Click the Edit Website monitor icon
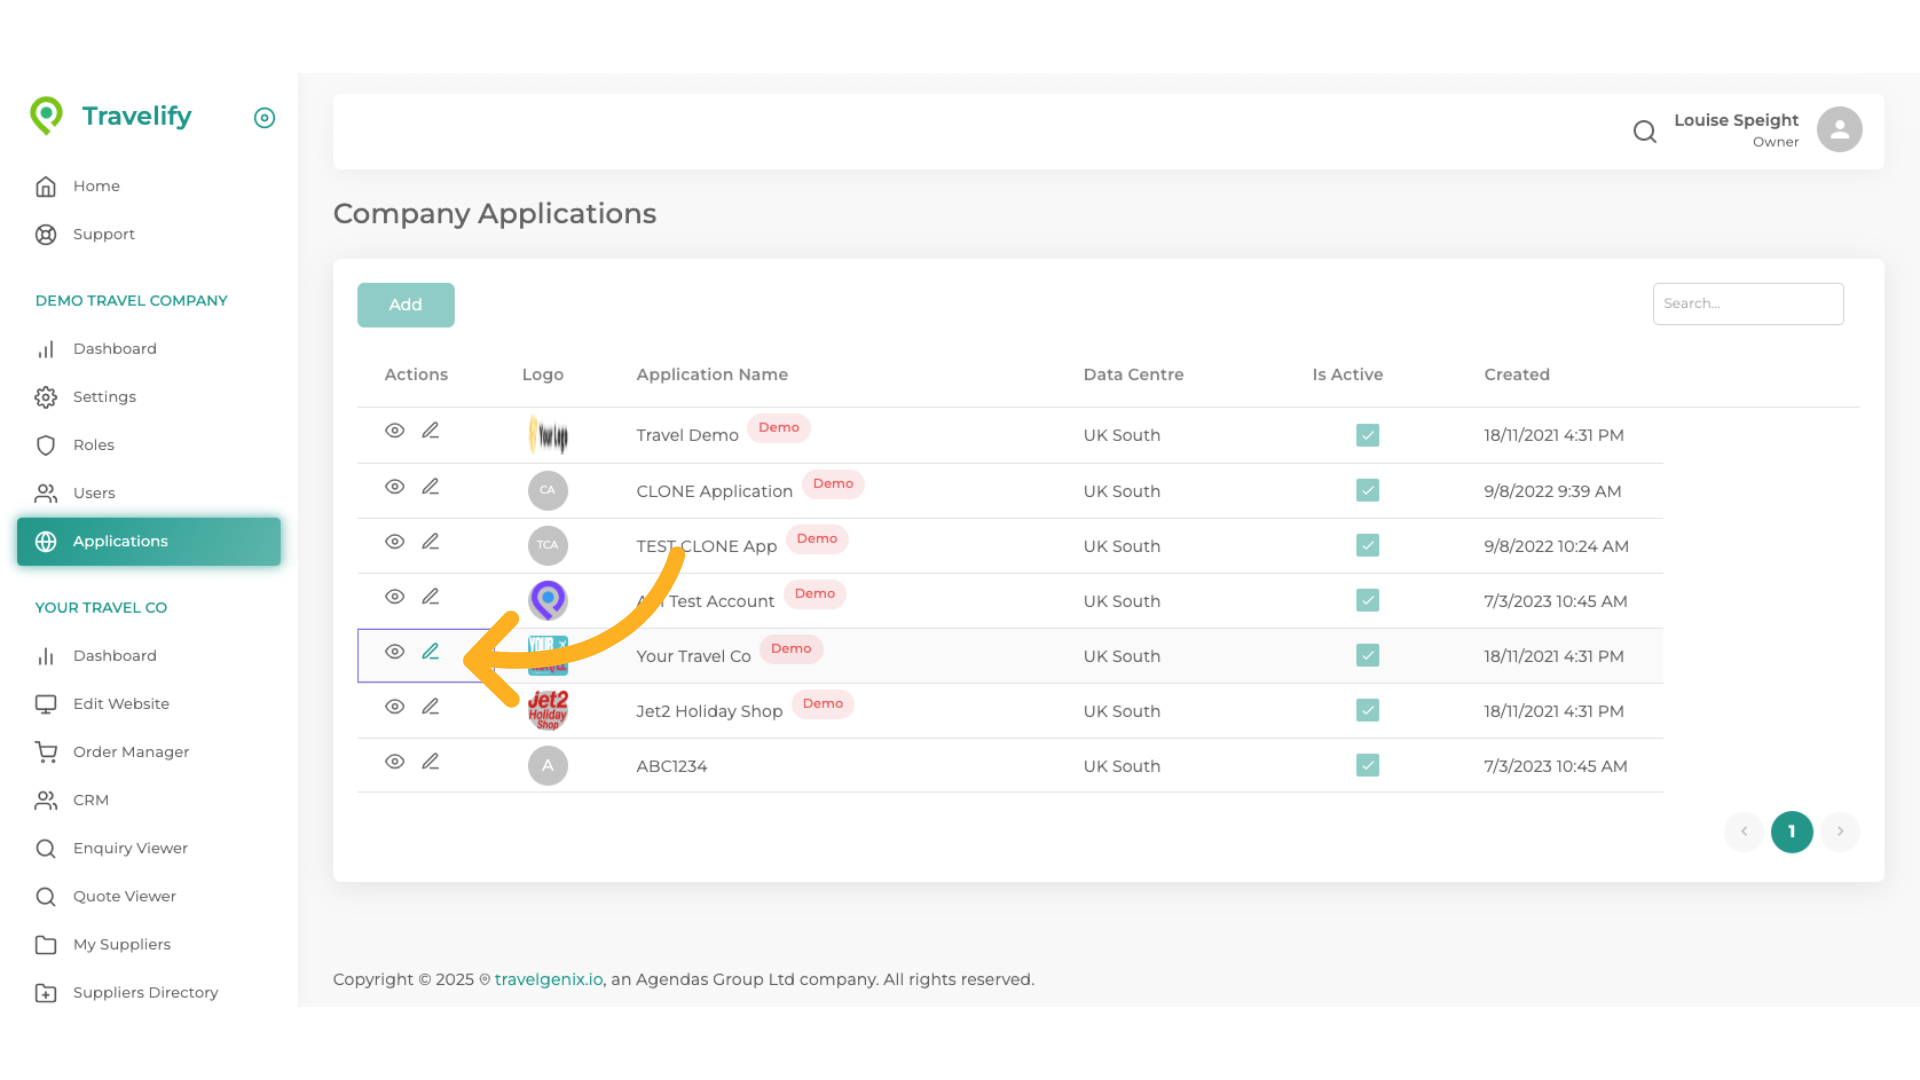The image size is (1920, 1080). pyautogui.click(x=46, y=703)
